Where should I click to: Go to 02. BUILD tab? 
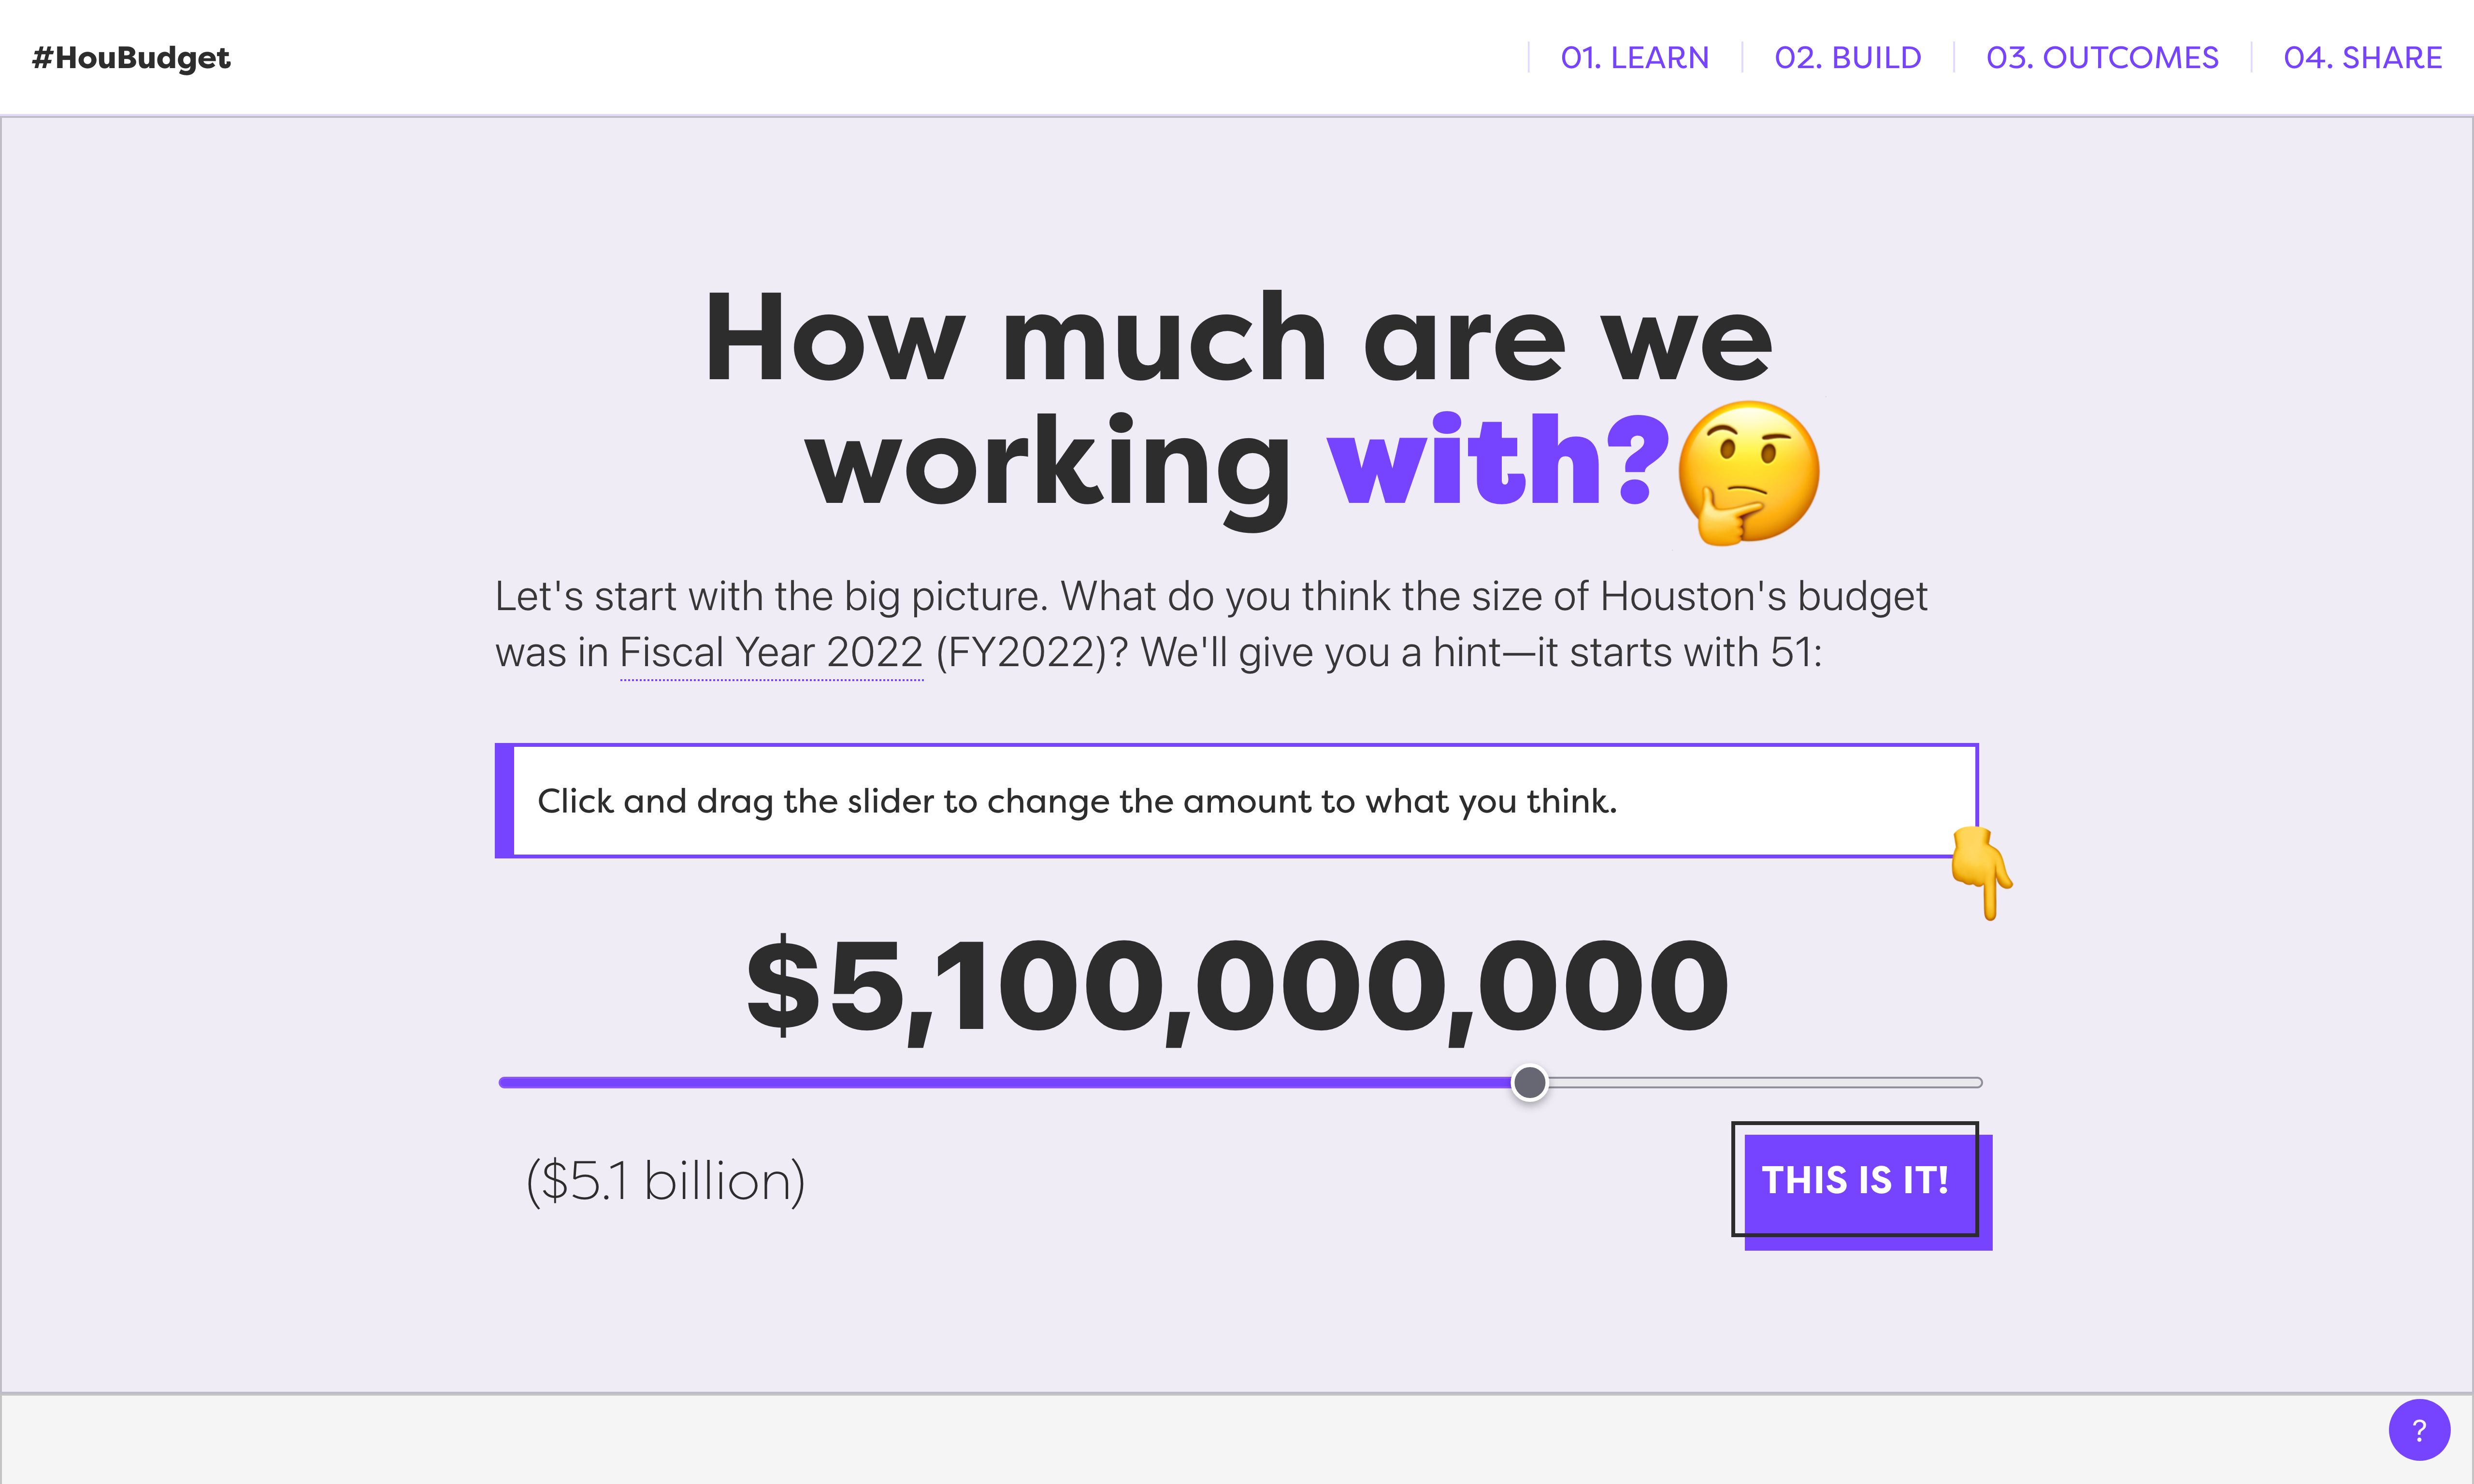pyautogui.click(x=1847, y=58)
